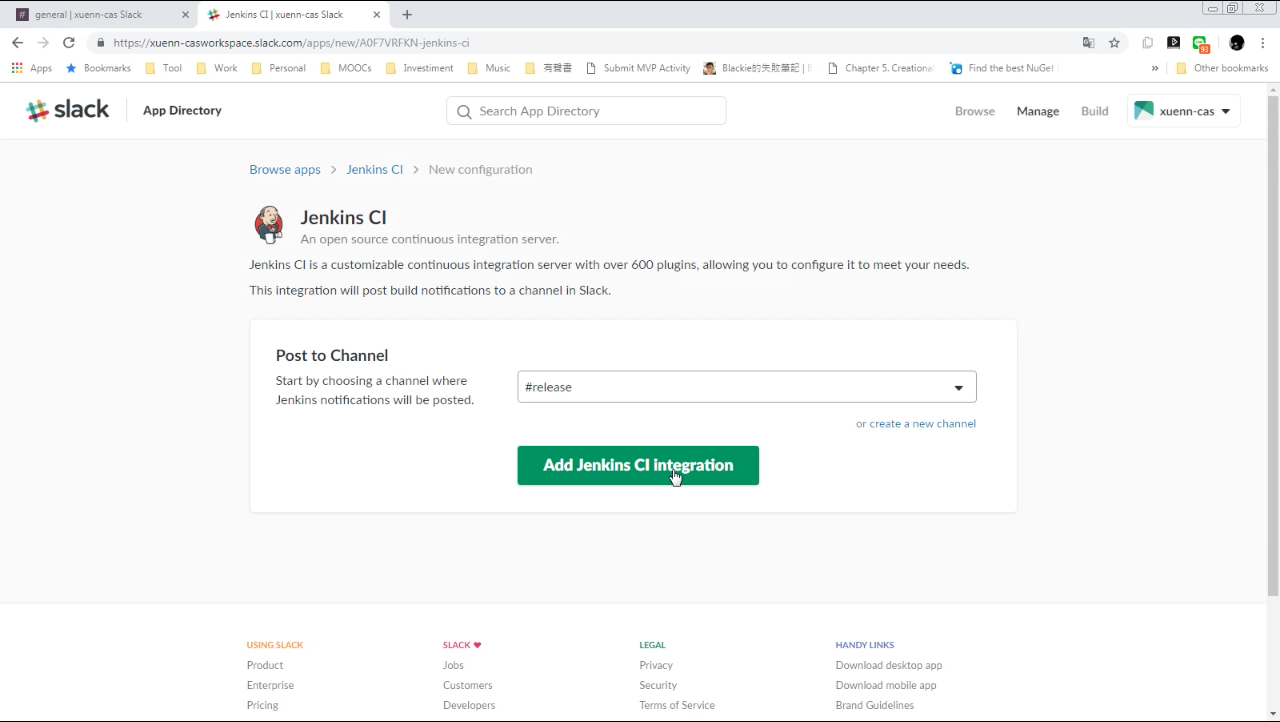The height and width of the screenshot is (722, 1280).
Task: Open a new browser tab
Action: 407,15
